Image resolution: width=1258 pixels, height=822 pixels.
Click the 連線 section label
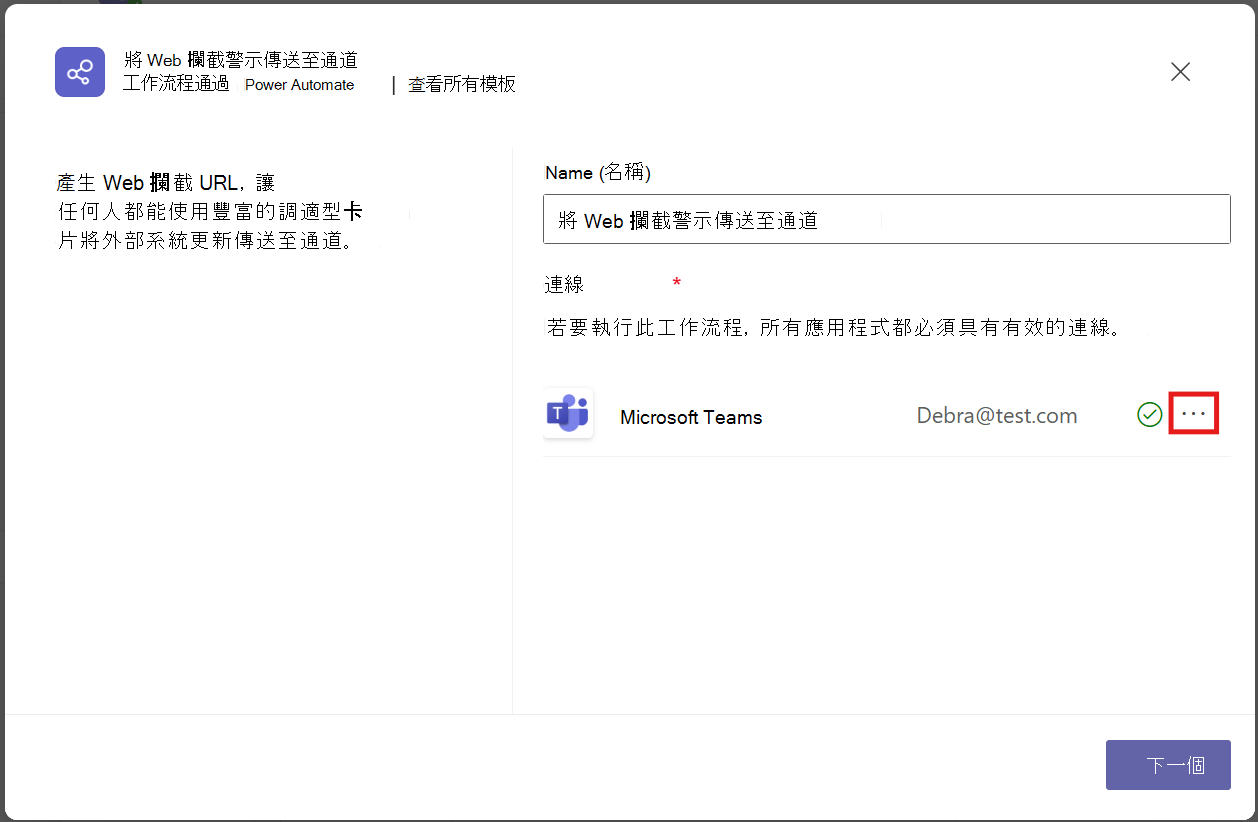pos(564,285)
